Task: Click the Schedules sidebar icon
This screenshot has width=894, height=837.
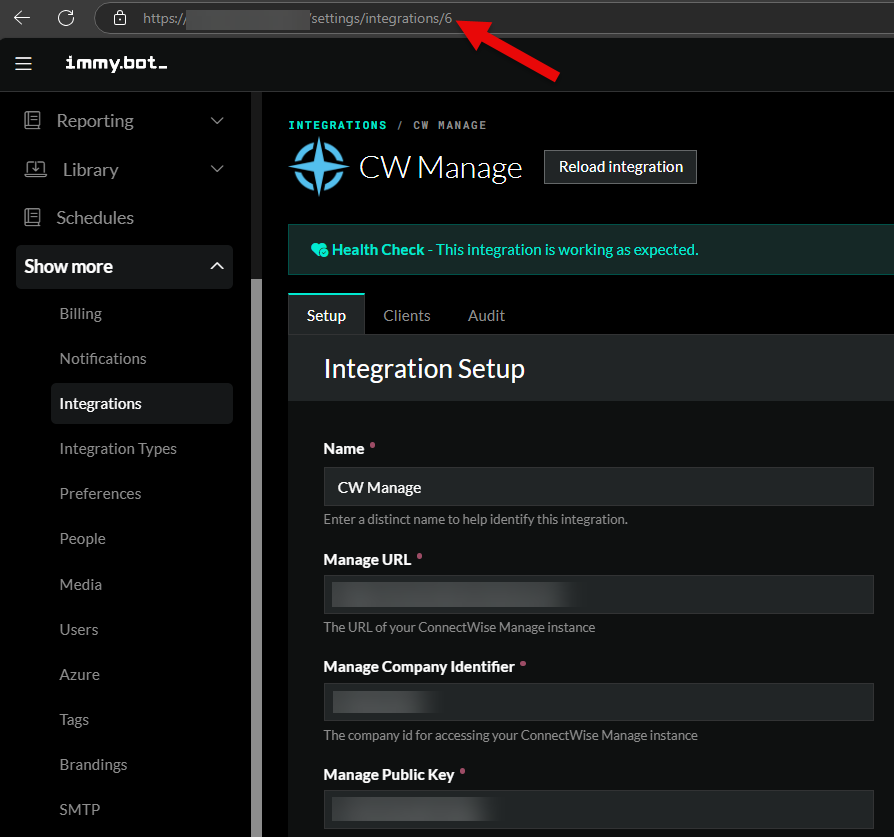Action: point(33,217)
